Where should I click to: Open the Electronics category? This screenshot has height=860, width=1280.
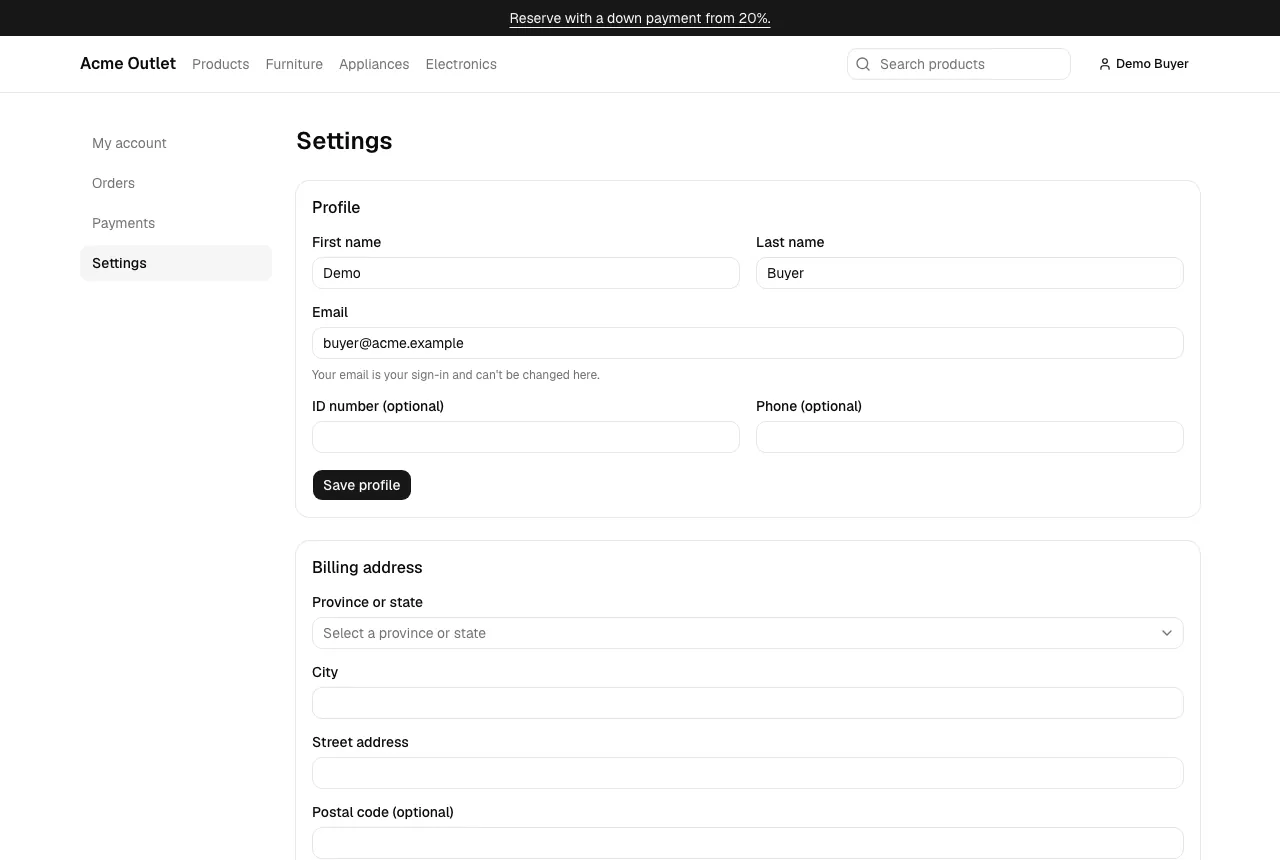(461, 64)
